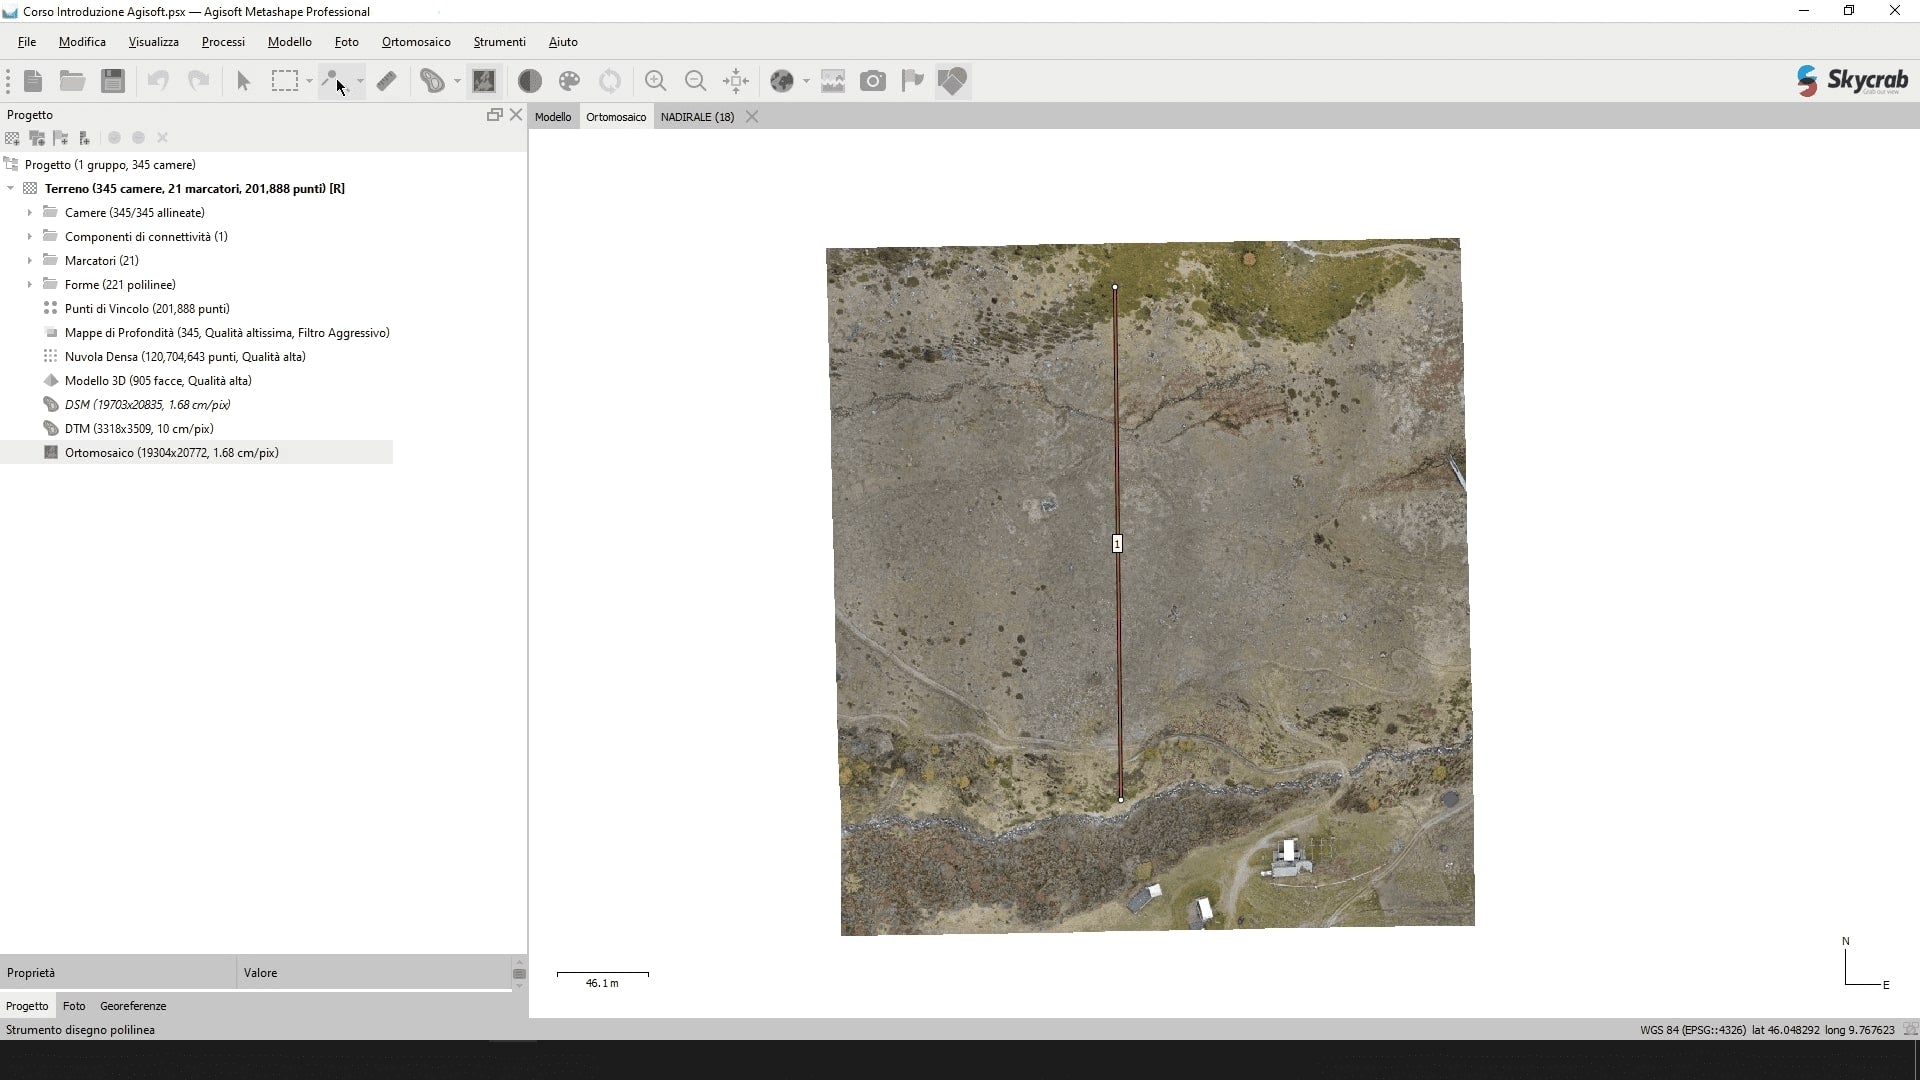Expand the Camere folder in tree
This screenshot has height=1080, width=1920.
29,213
